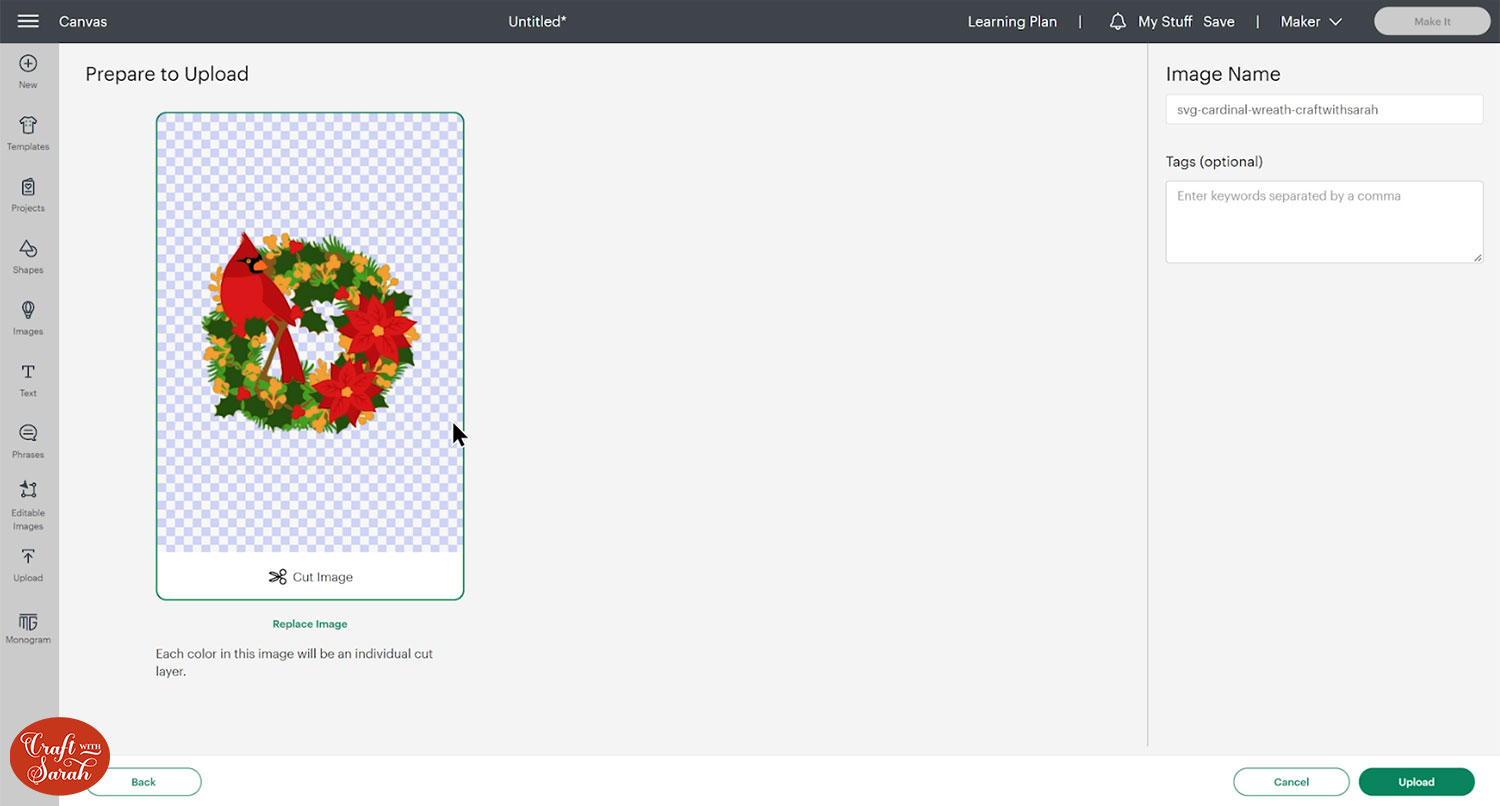Image resolution: width=1500 pixels, height=806 pixels.
Task: Click the scissors Cut Image icon
Action: [277, 577]
